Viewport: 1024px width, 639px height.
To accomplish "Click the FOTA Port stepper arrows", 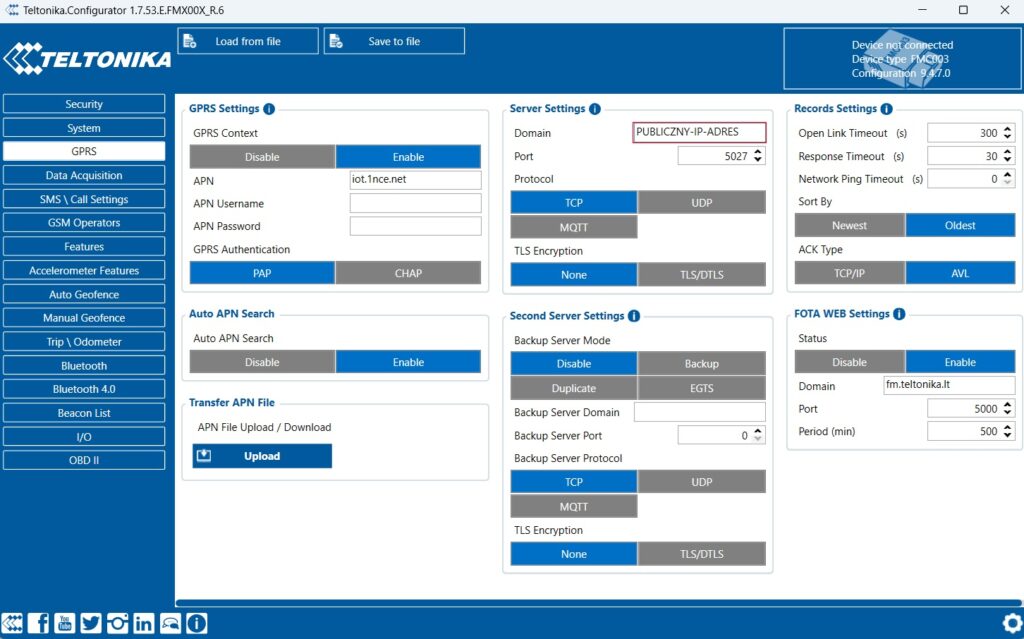I will point(1008,408).
